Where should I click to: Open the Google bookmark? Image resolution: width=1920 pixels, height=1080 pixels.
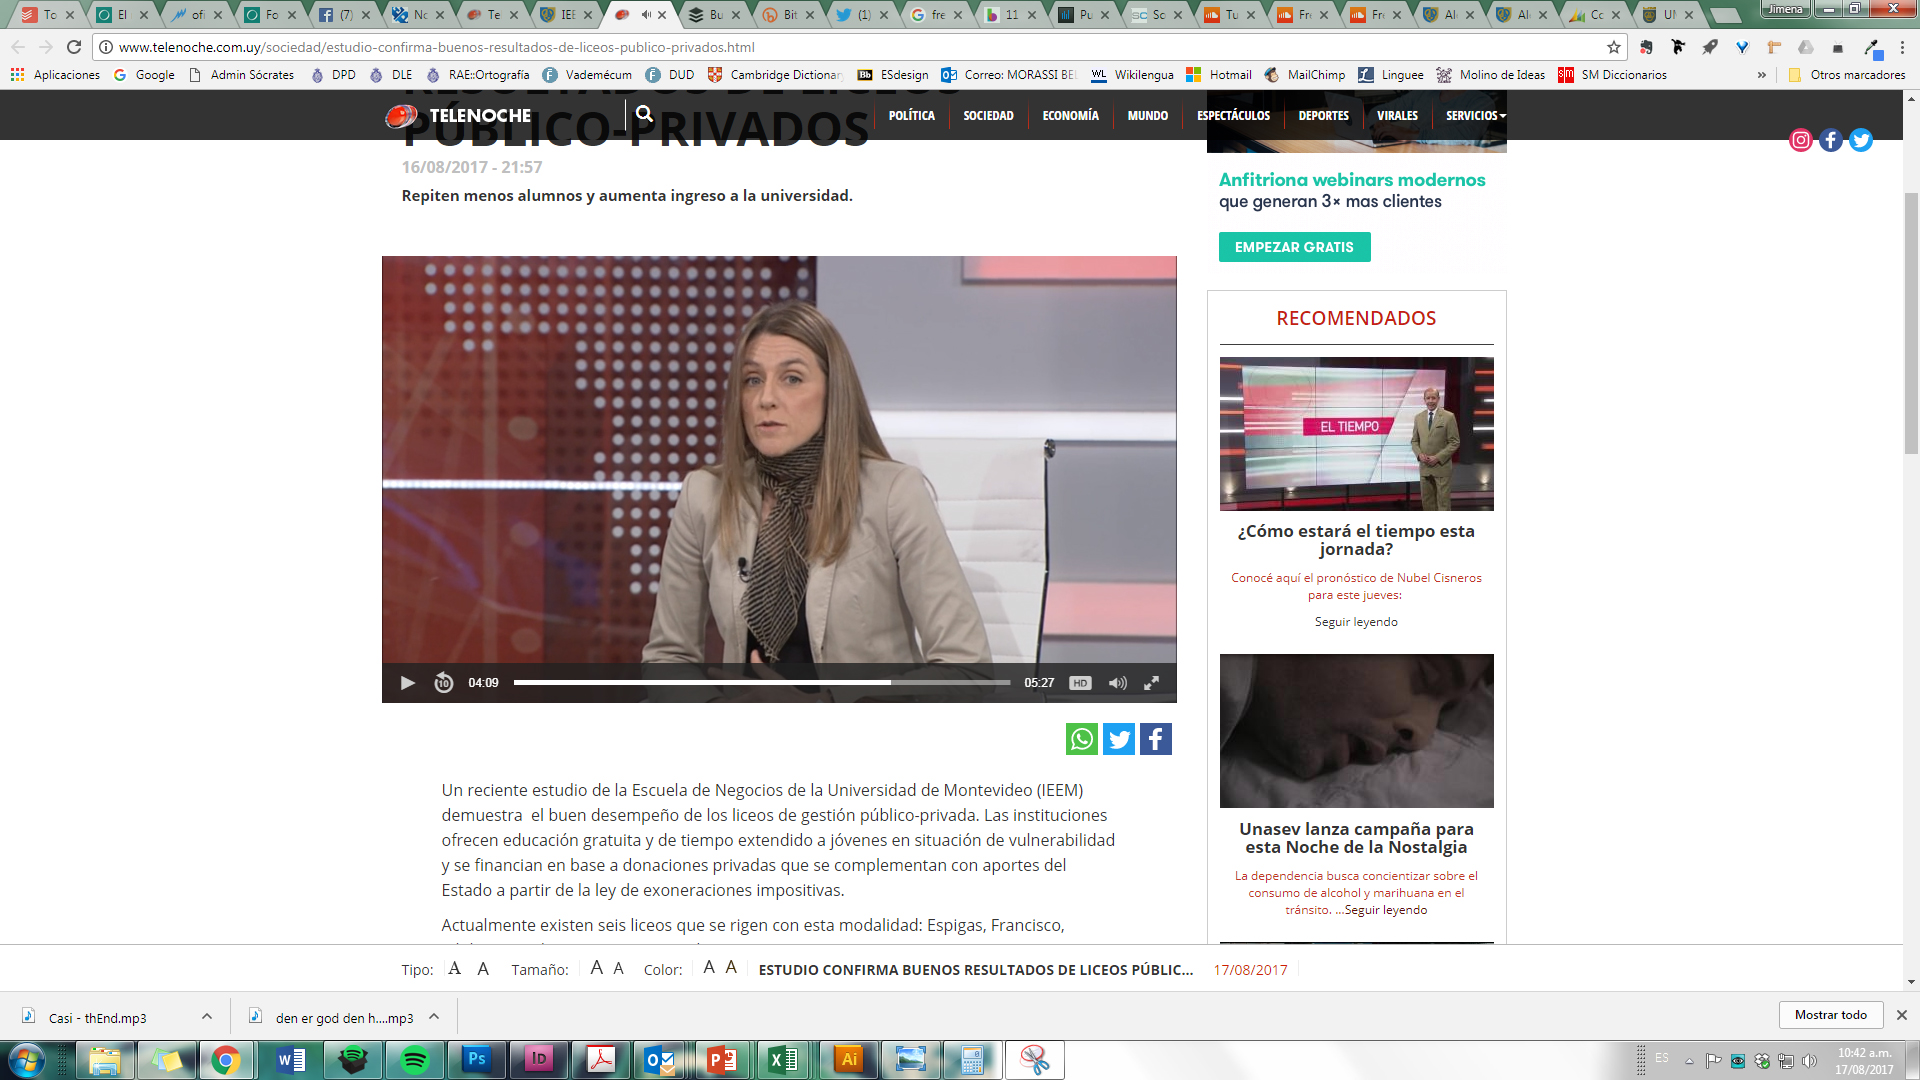click(x=144, y=75)
